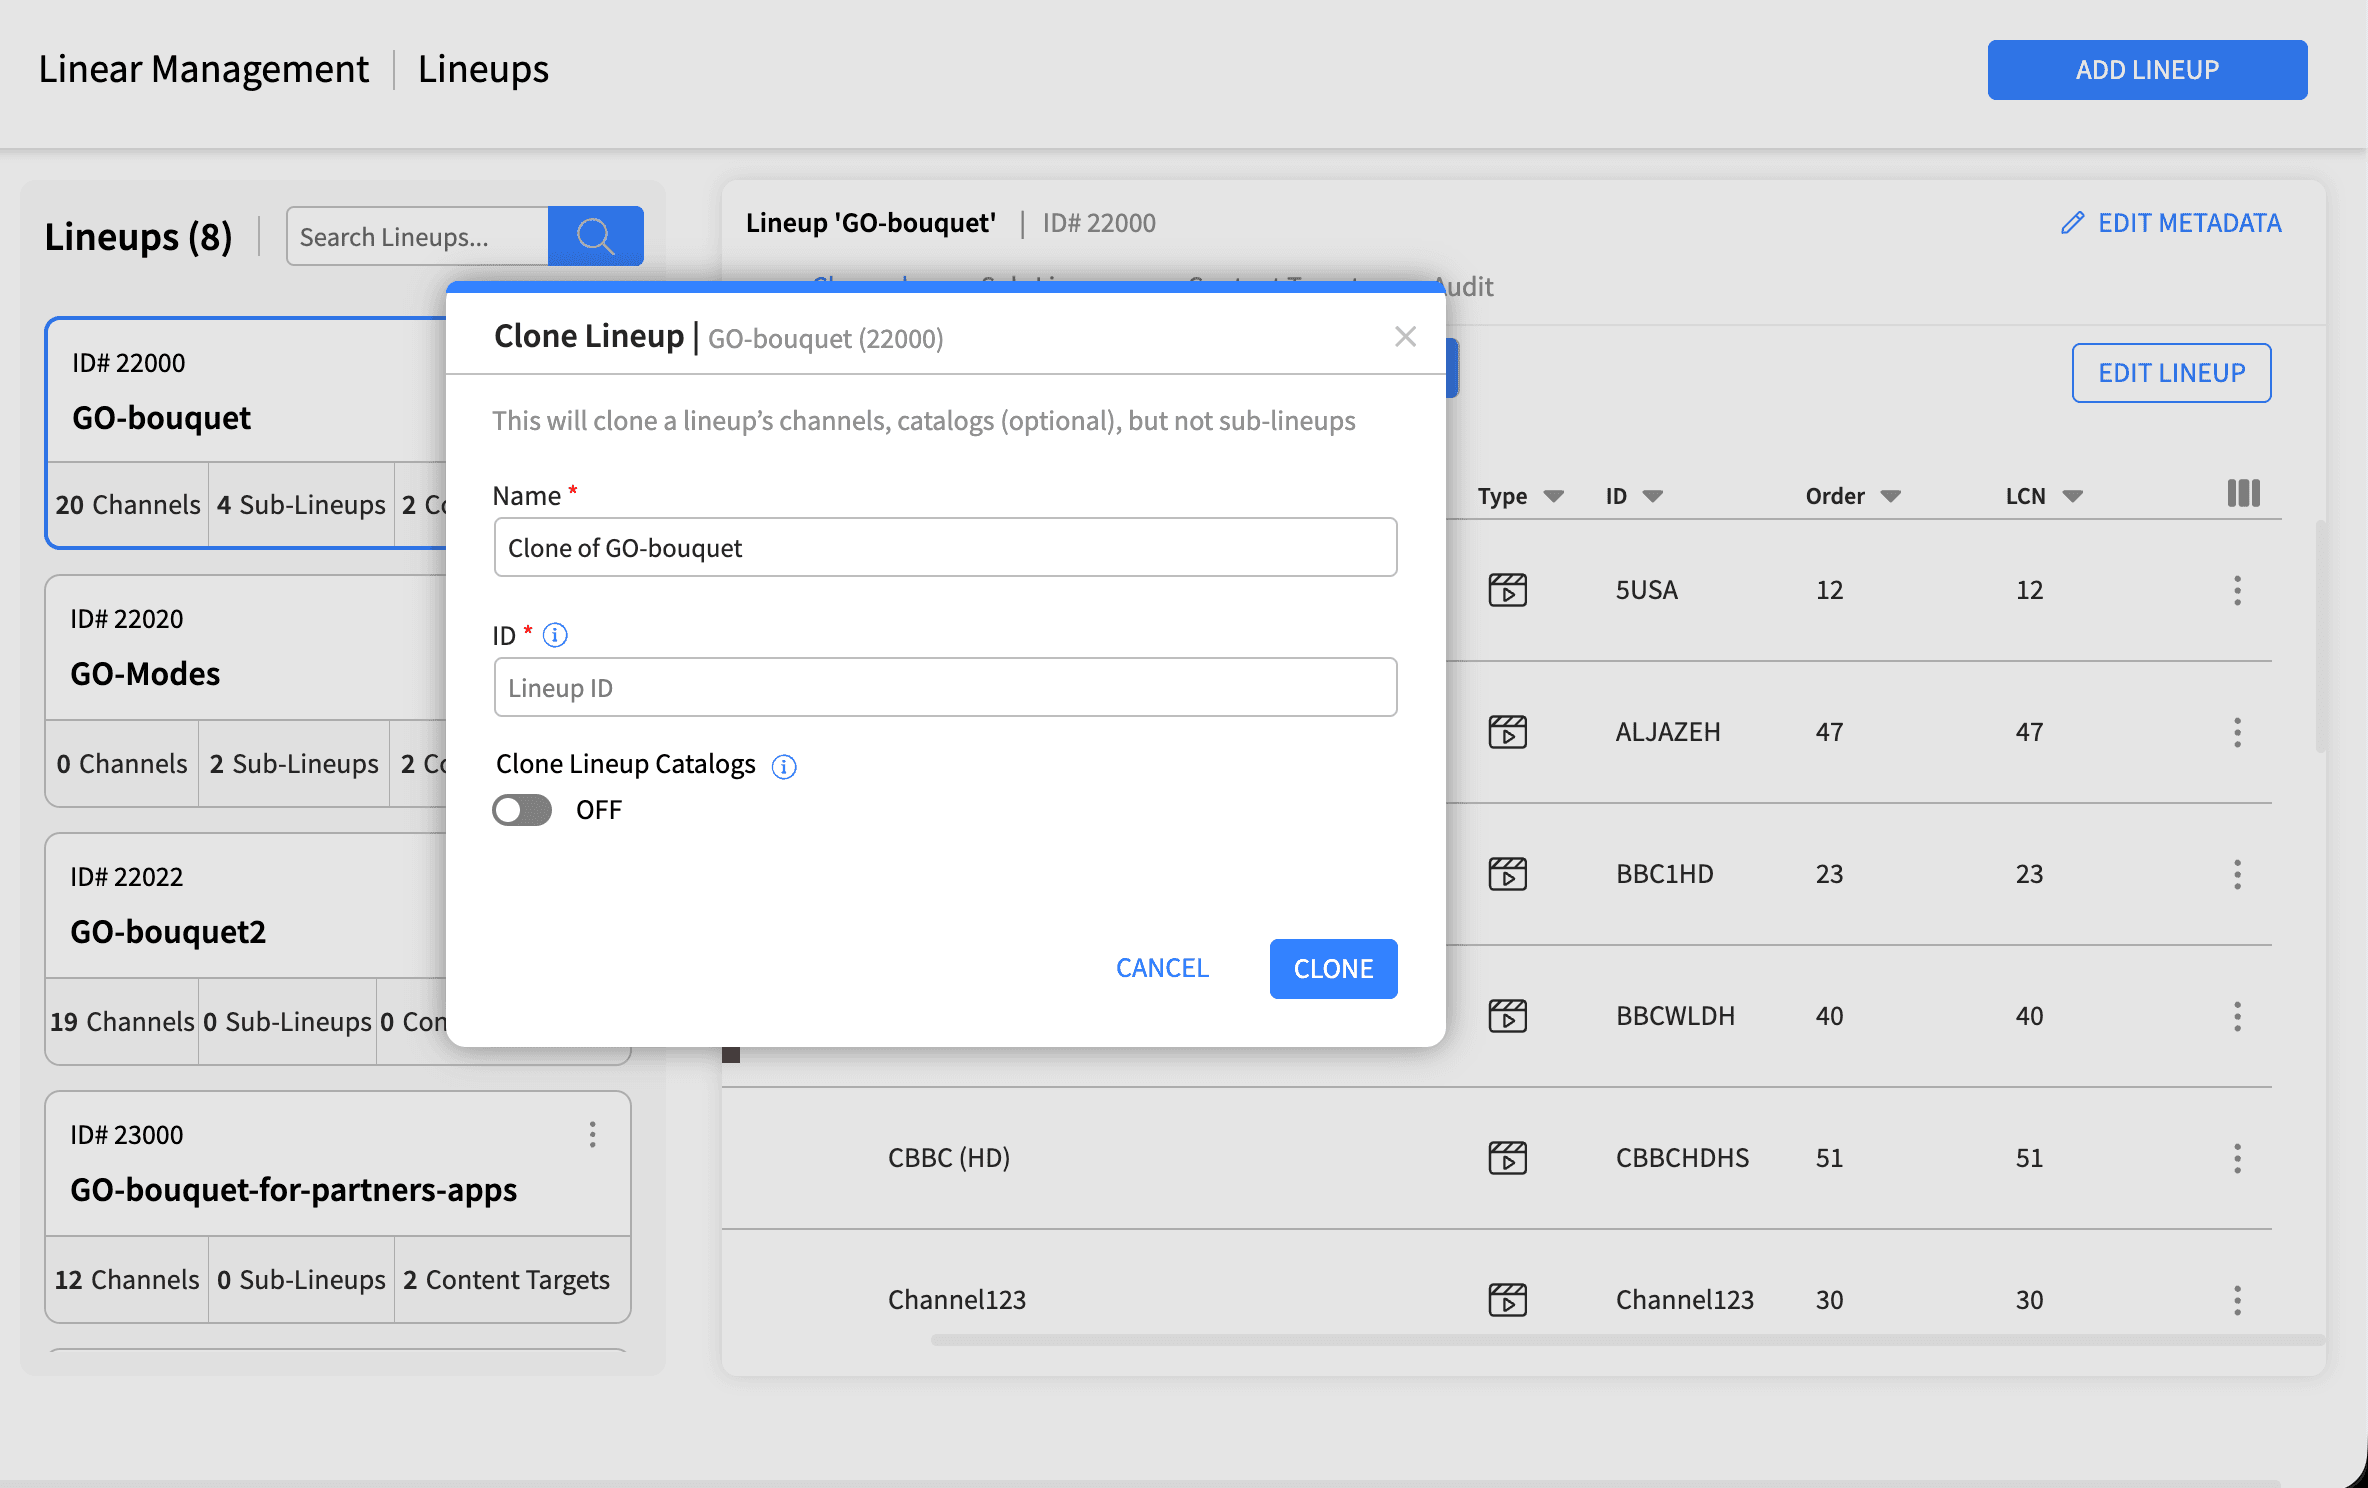Click '4 Sub-Lineups' on GO-bouquet card
This screenshot has height=1488, width=2368.
click(x=301, y=505)
